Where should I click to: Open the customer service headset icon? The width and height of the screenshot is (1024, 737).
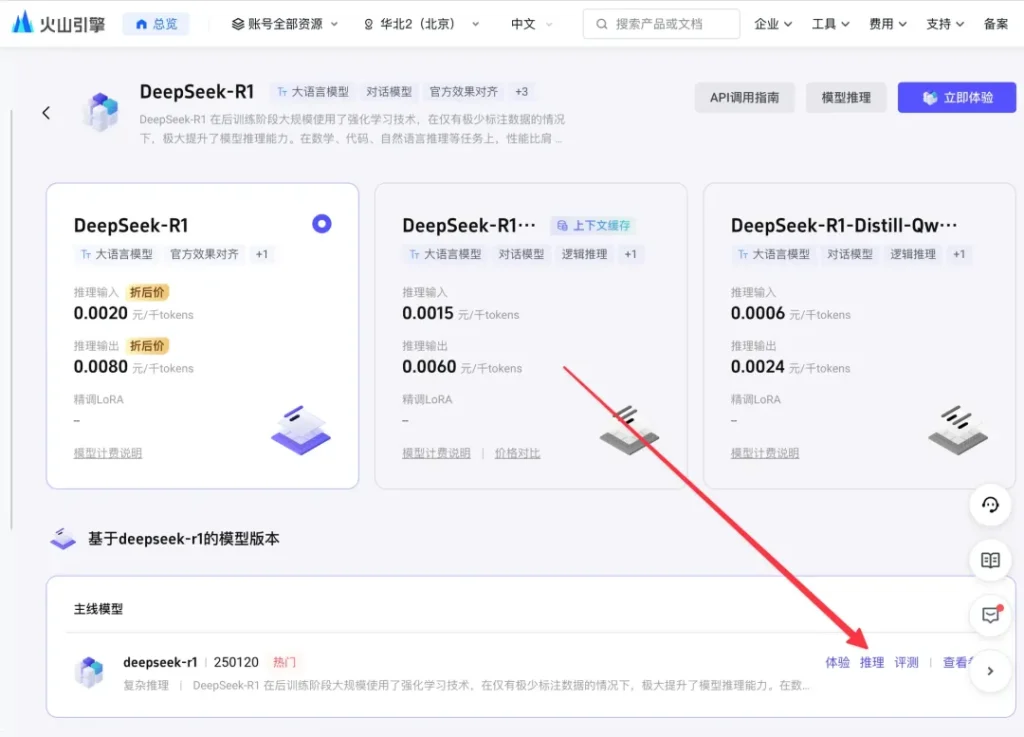pyautogui.click(x=990, y=505)
